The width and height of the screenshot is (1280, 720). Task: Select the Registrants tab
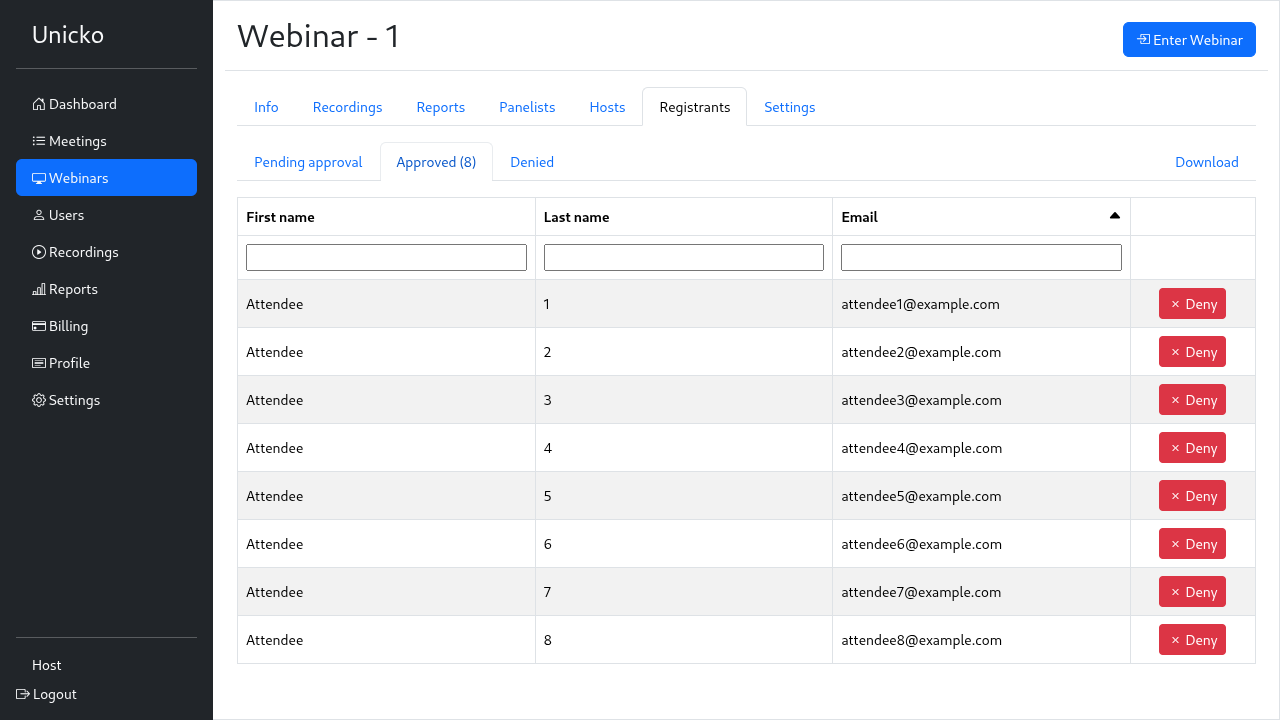pyautogui.click(x=695, y=107)
